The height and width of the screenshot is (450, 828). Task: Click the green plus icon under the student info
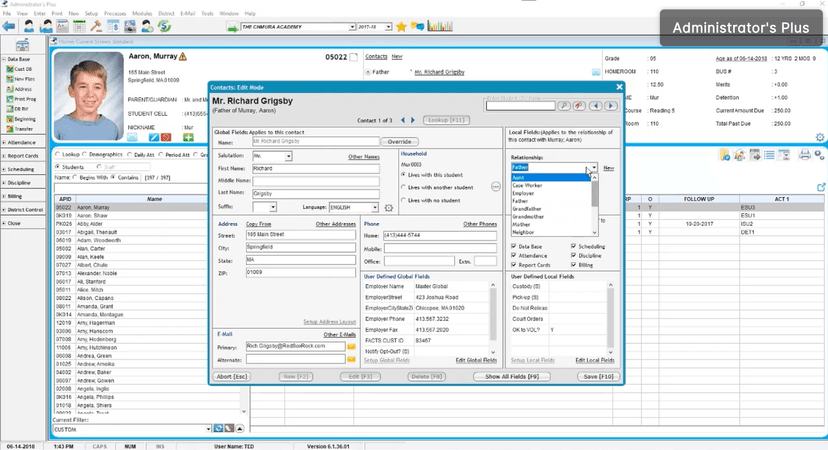188,138
